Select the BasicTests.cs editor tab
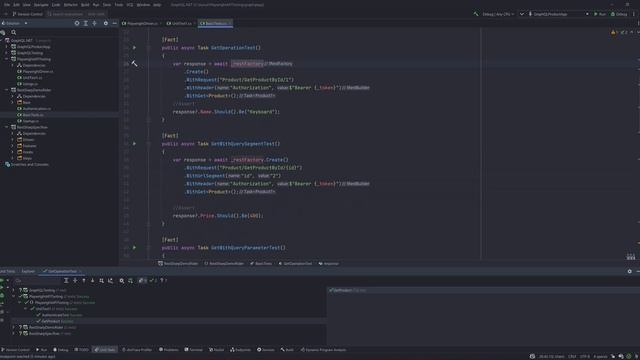This screenshot has height=360, width=640. (216, 23)
